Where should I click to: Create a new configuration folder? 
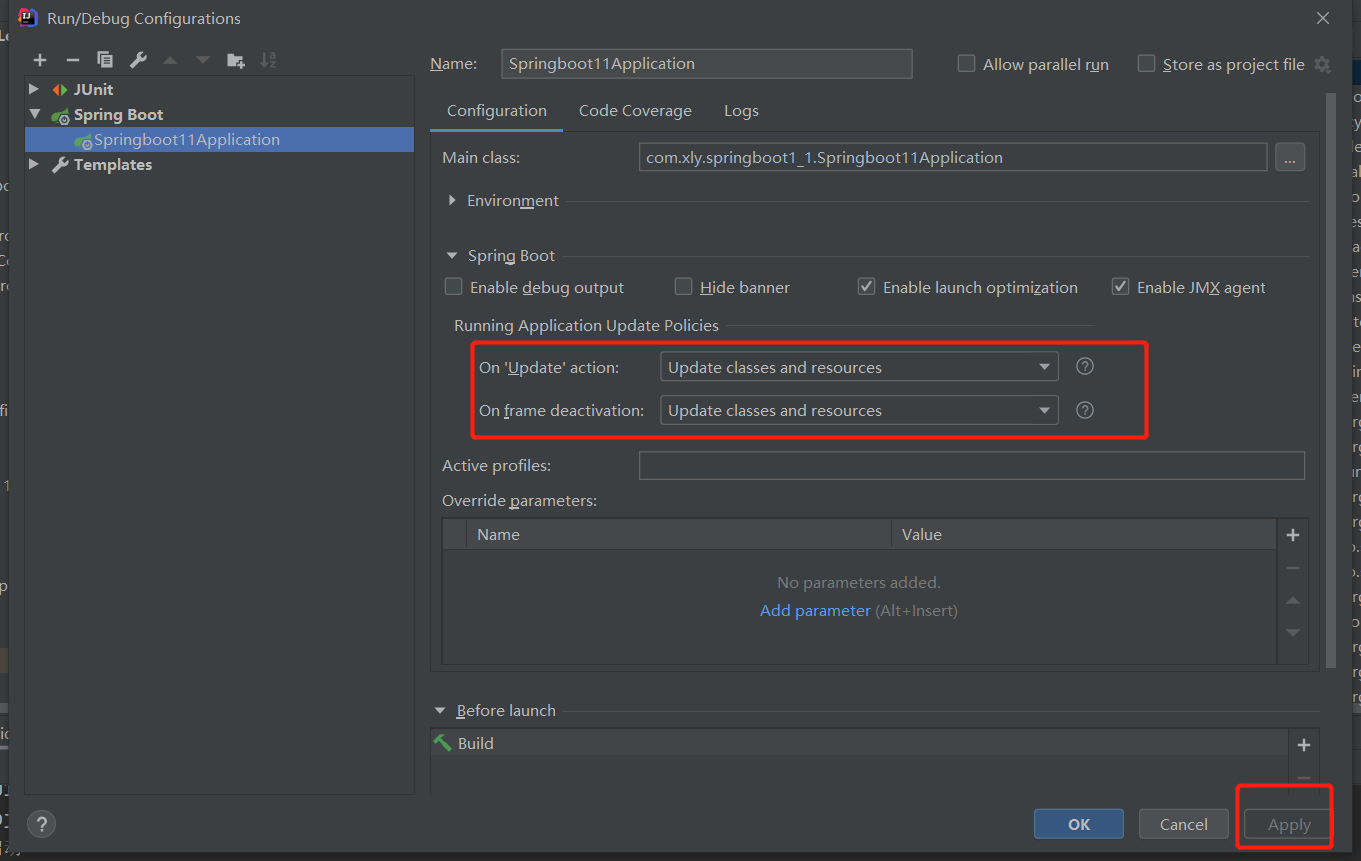[236, 59]
